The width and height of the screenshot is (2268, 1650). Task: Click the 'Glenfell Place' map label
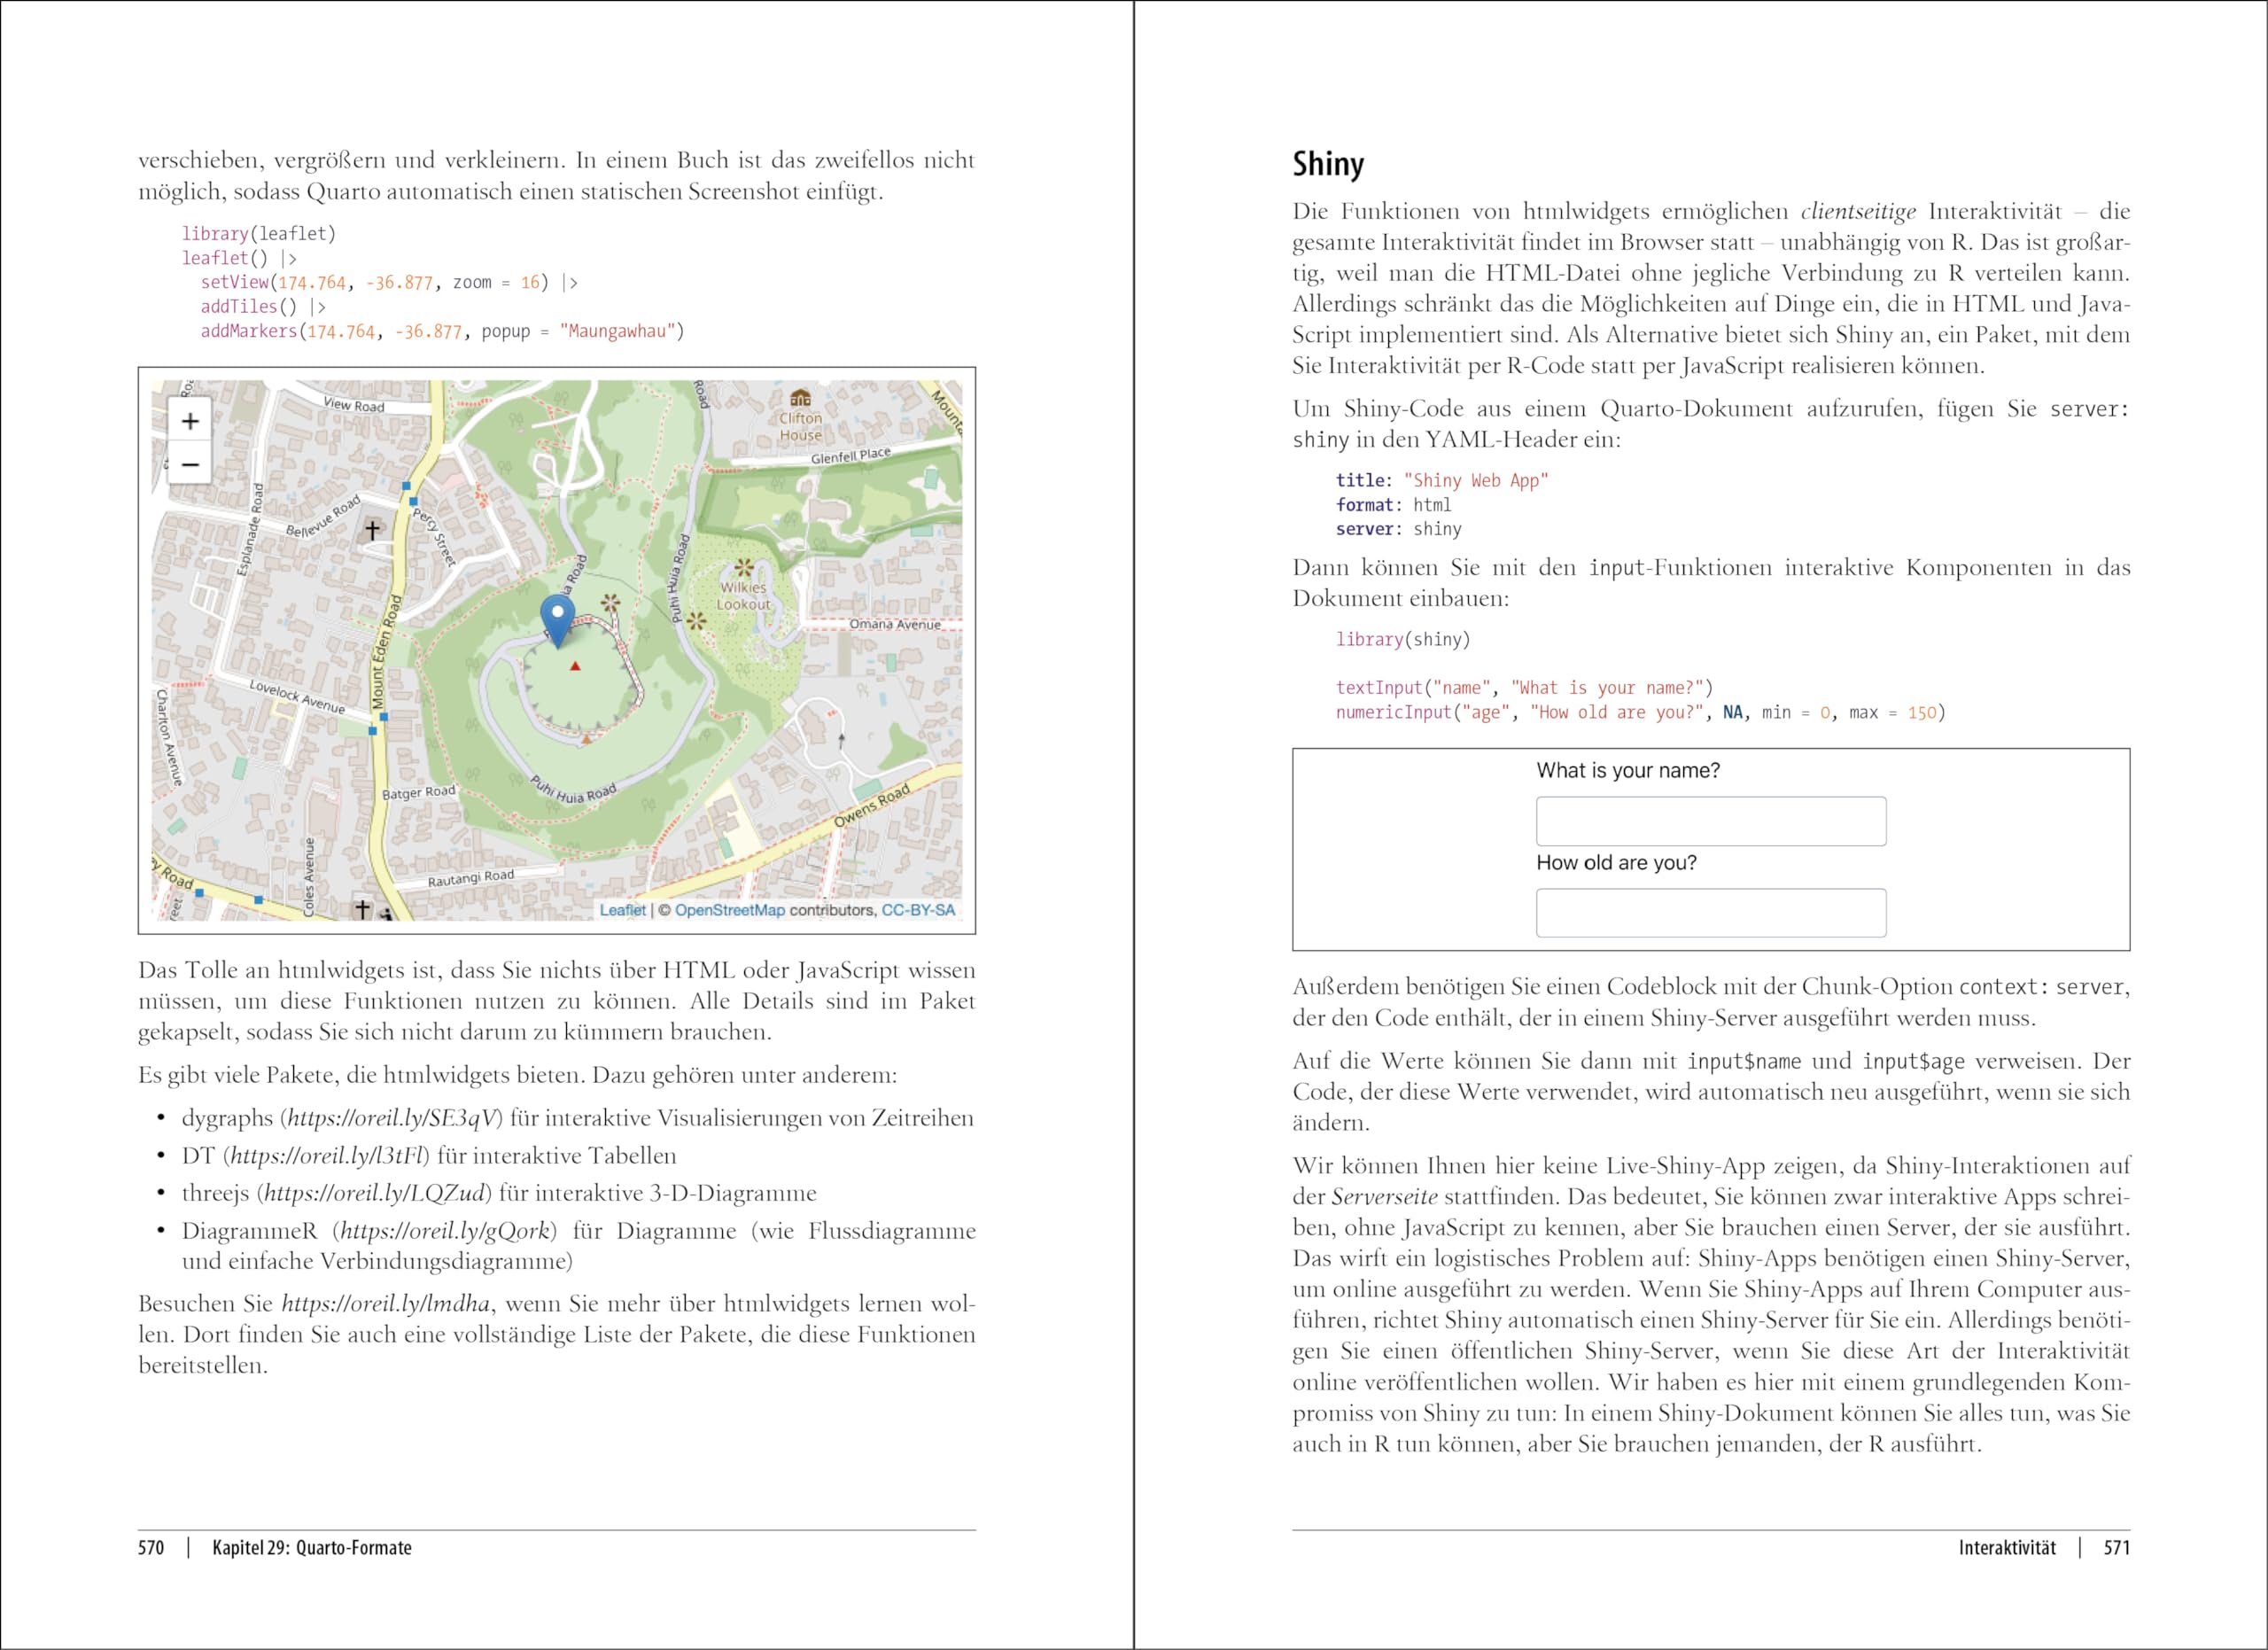coord(850,456)
